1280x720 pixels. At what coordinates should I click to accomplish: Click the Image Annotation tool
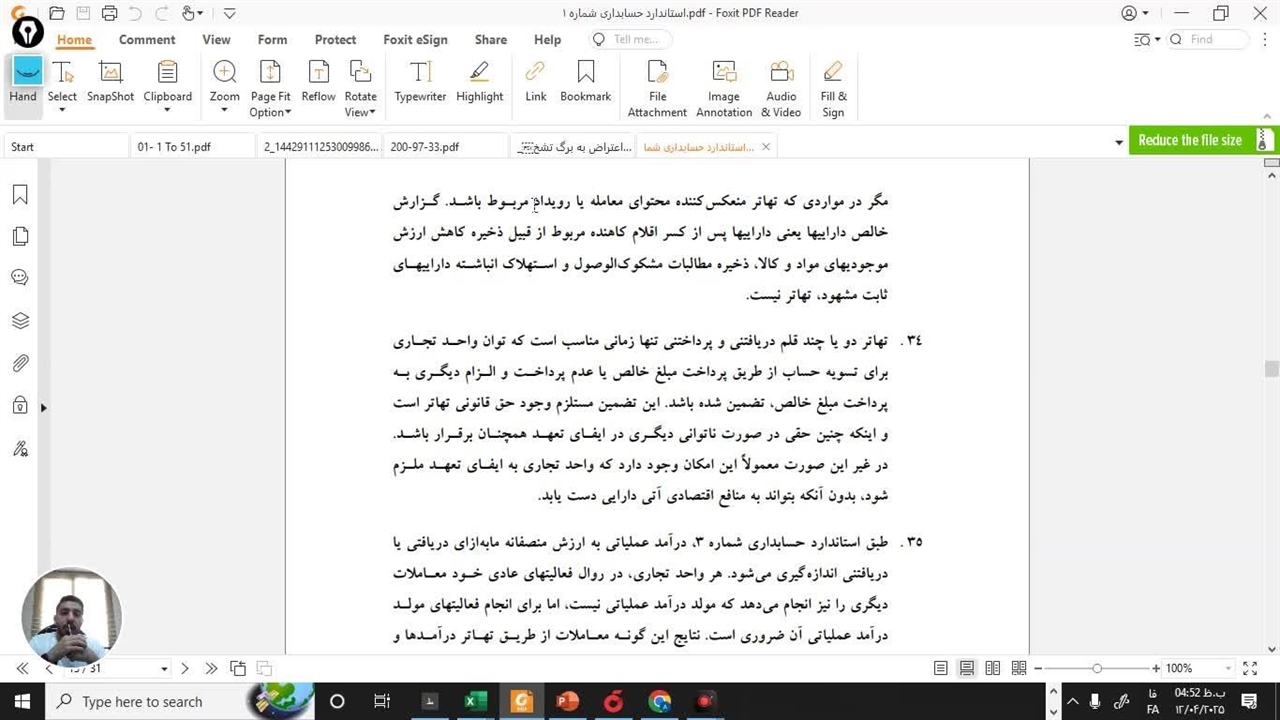coord(723,89)
